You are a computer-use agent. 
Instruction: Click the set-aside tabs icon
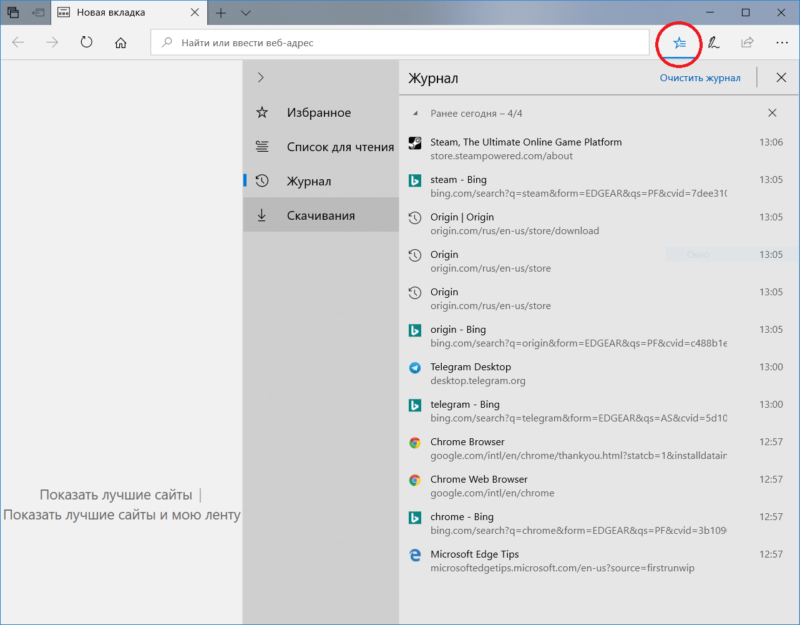click(13, 12)
